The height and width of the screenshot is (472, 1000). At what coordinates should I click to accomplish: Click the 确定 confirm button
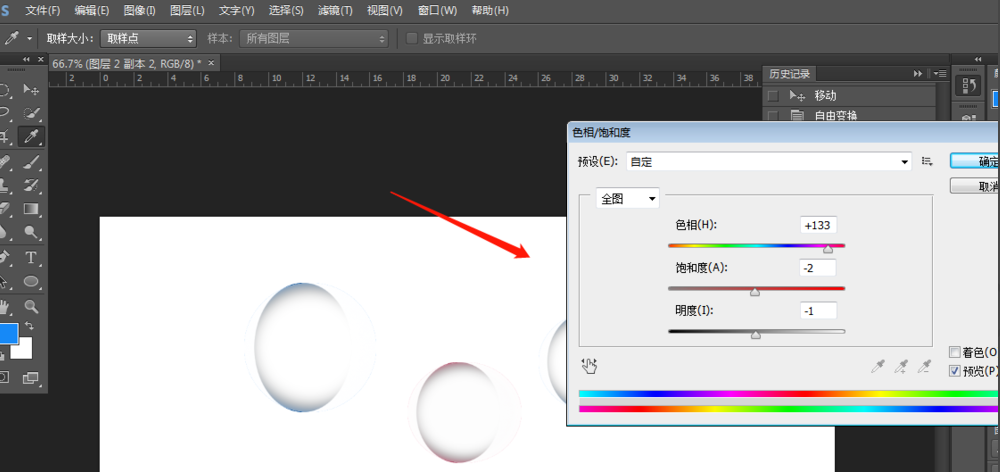[x=975, y=161]
